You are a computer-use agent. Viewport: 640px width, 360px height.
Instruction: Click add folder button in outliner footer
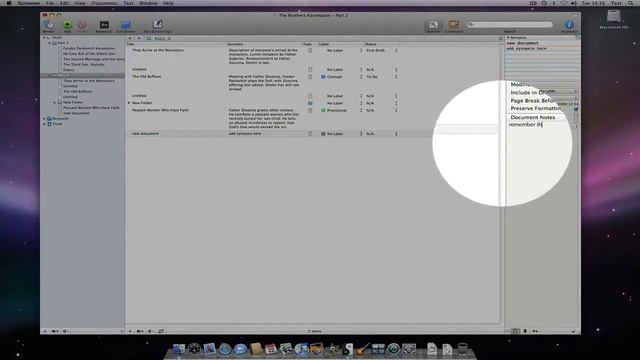[140, 331]
